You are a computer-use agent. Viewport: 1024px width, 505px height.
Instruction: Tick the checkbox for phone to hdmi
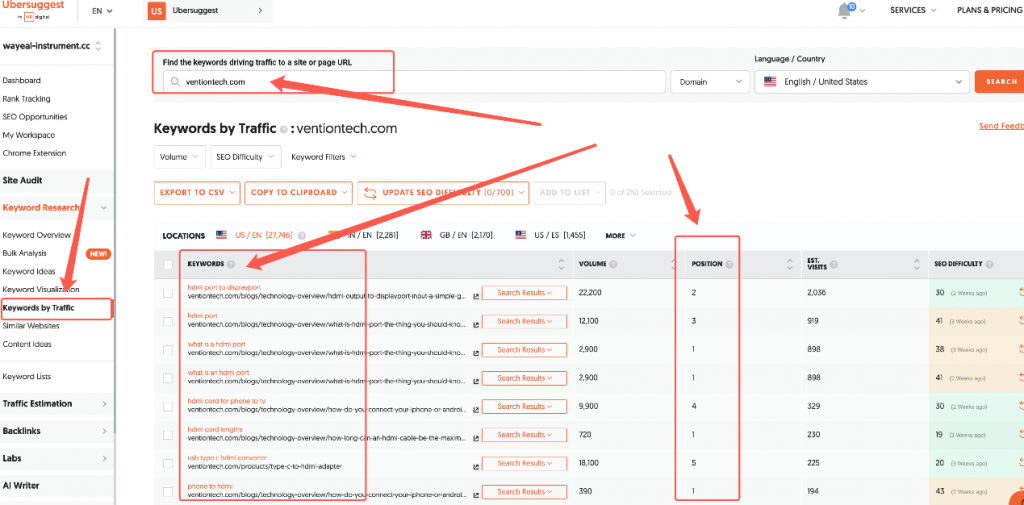point(168,492)
